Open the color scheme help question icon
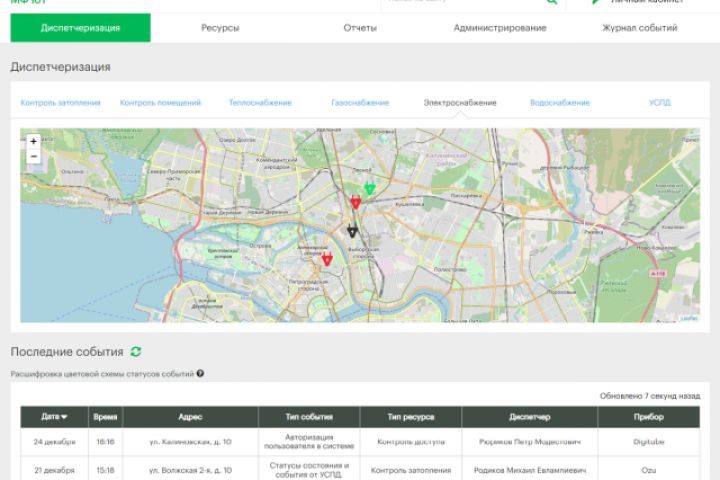Screen dimensions: 720x480 coord(200,373)
